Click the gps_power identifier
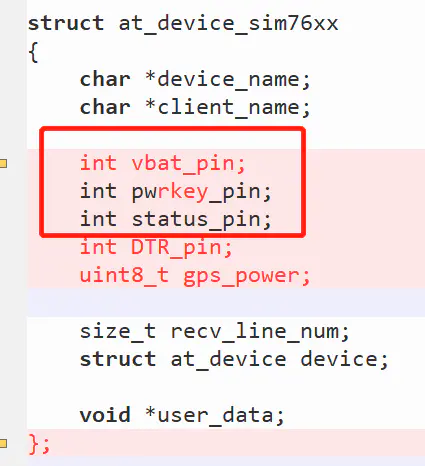The image size is (425, 466). (x=247, y=276)
